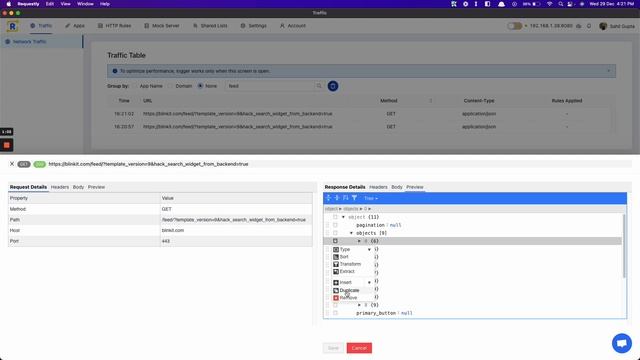Collapse the objects [9] node
The height and width of the screenshot is (360, 640).
[351, 233]
